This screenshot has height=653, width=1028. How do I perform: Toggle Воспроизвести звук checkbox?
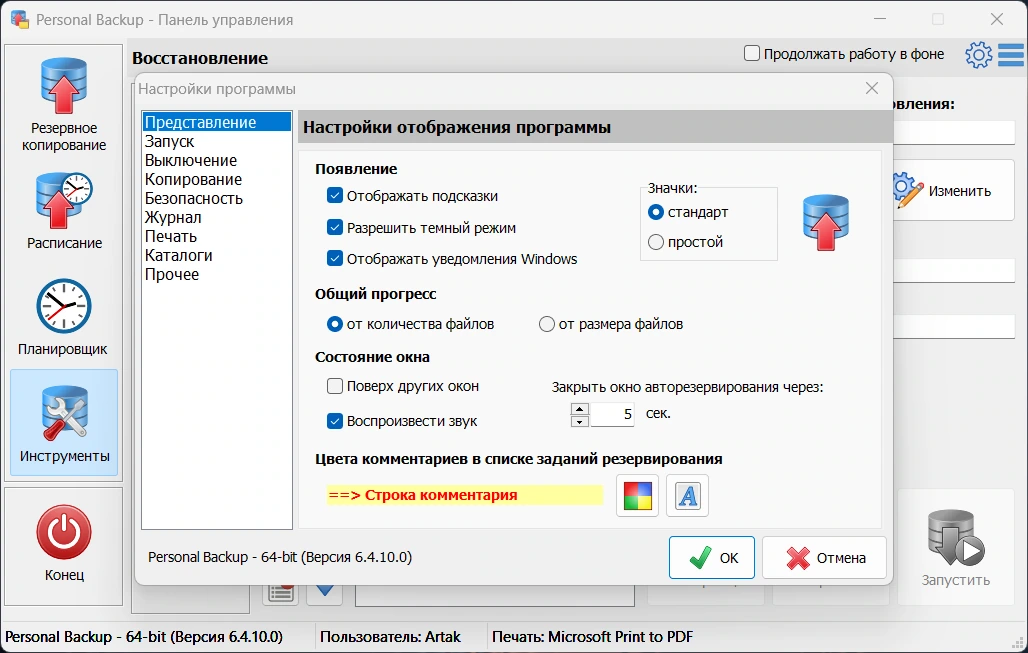(x=334, y=421)
